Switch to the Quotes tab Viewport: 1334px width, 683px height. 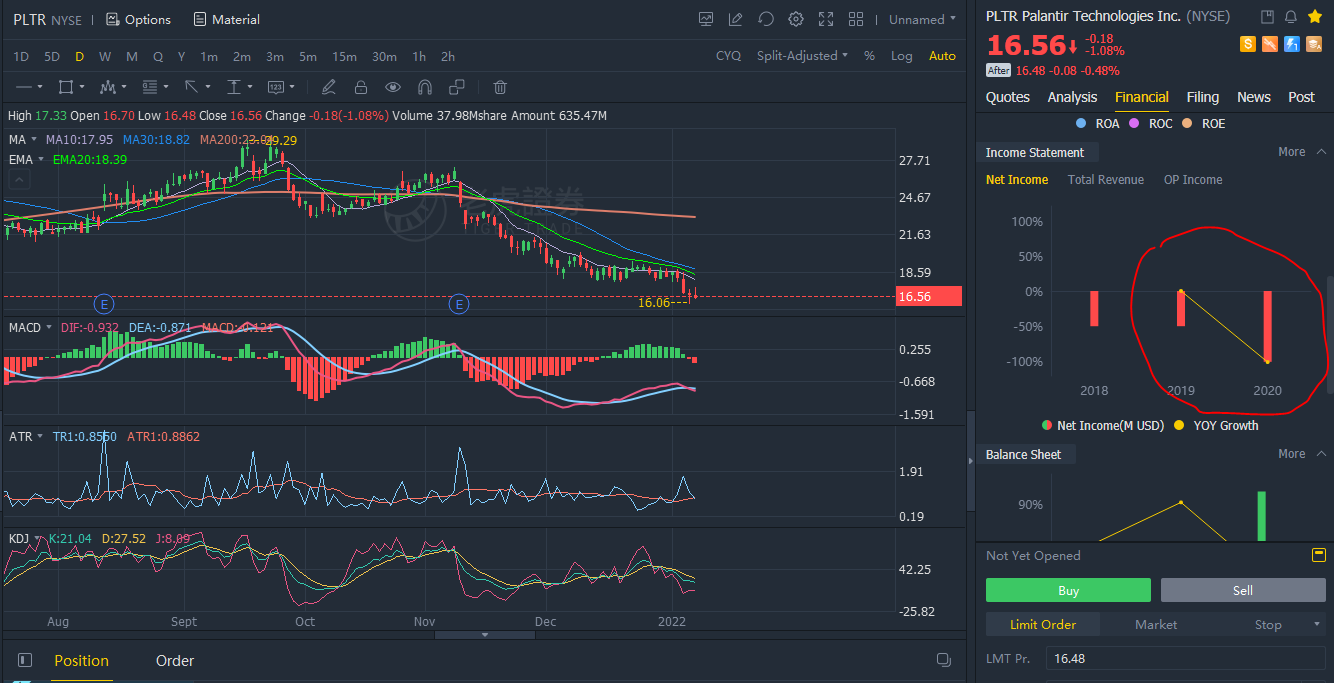click(1008, 97)
